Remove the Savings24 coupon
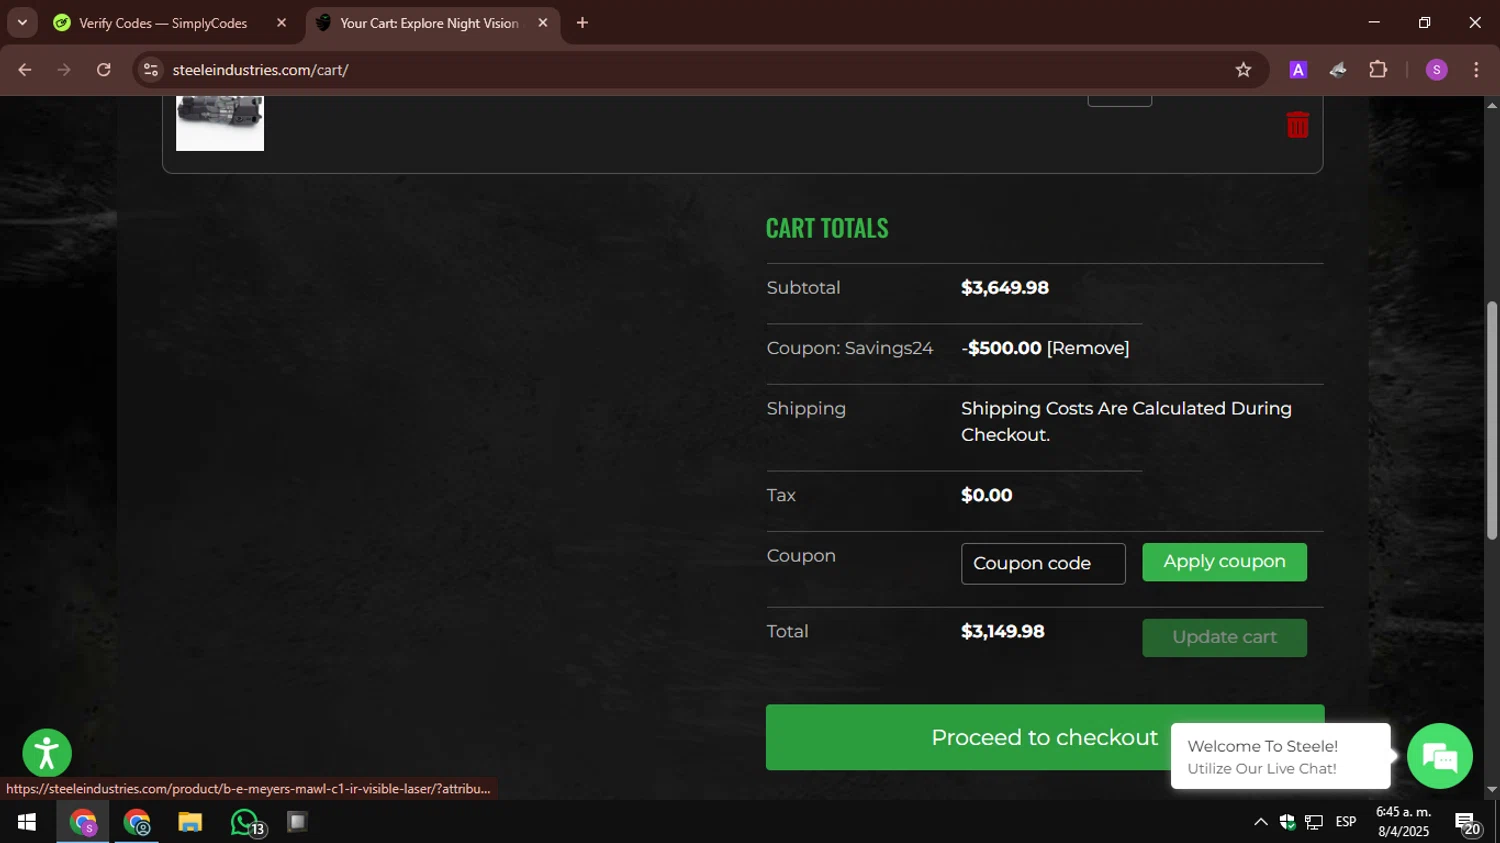1500x843 pixels. (x=1088, y=348)
